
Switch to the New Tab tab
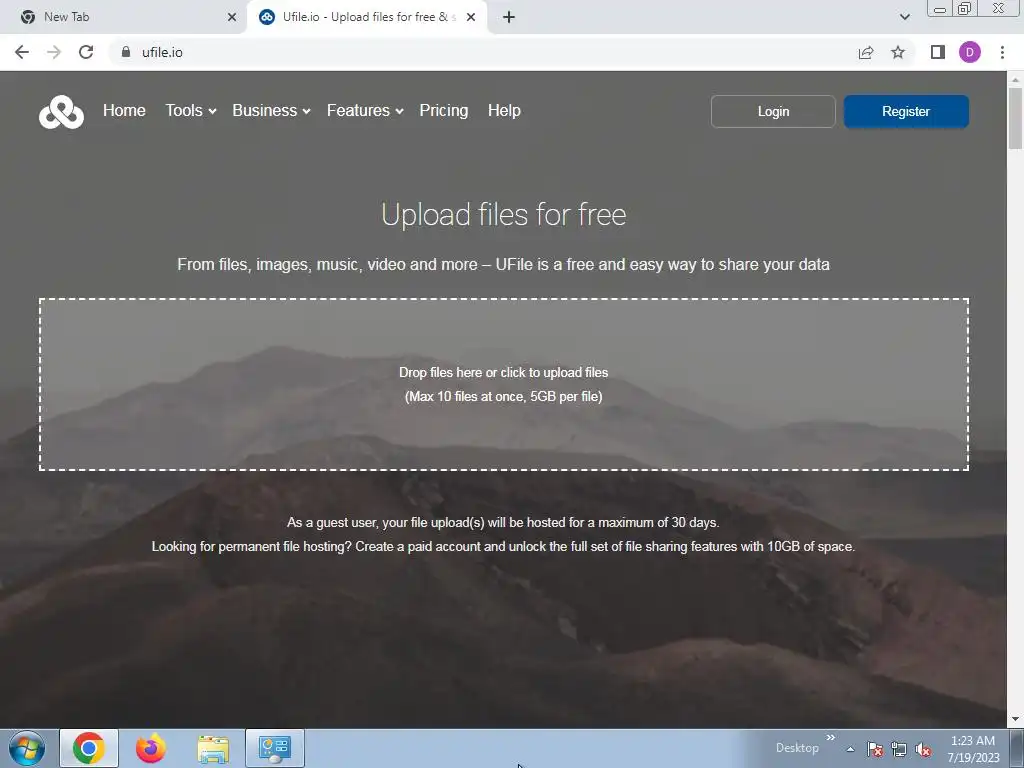124,17
